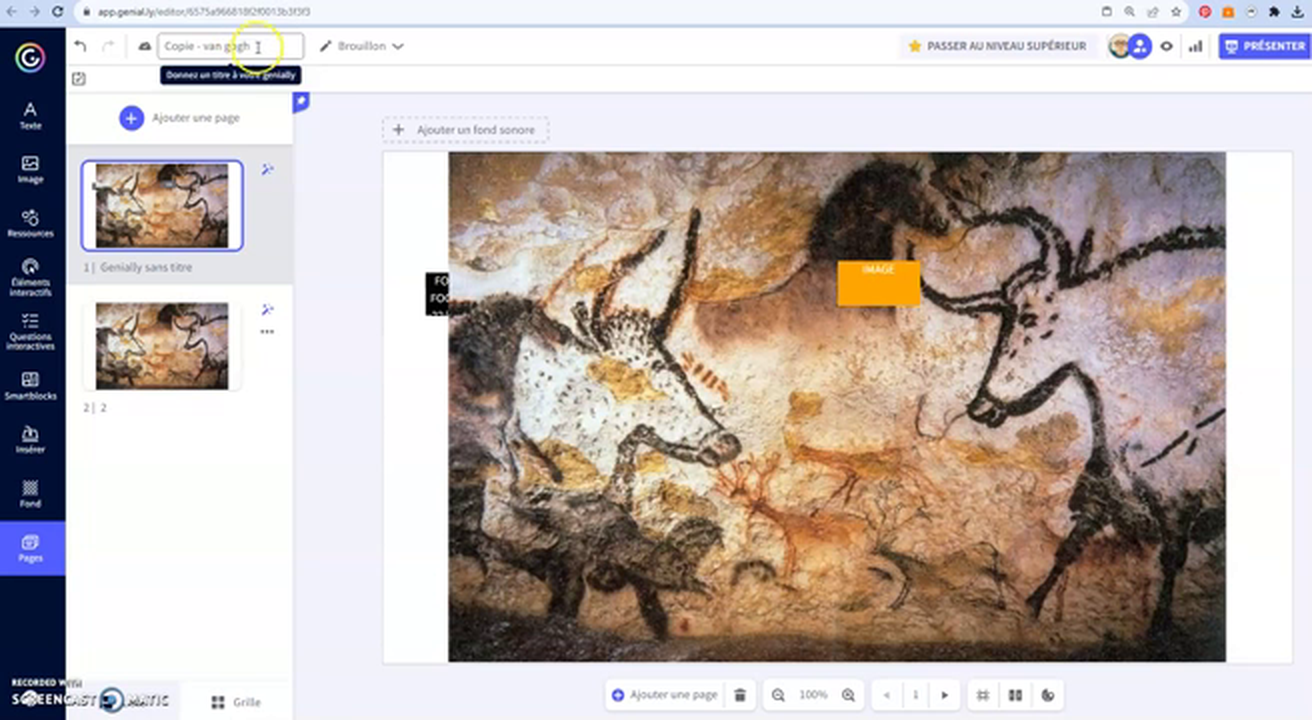Click the add collaborator icon

click(1140, 46)
